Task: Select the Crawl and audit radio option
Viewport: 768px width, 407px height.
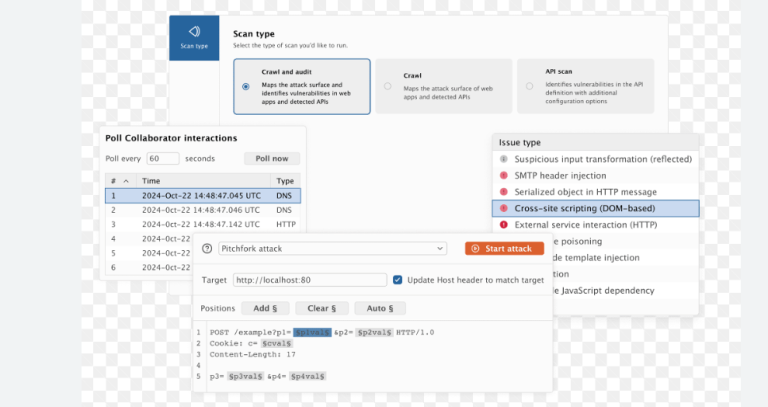Action: coord(246,87)
